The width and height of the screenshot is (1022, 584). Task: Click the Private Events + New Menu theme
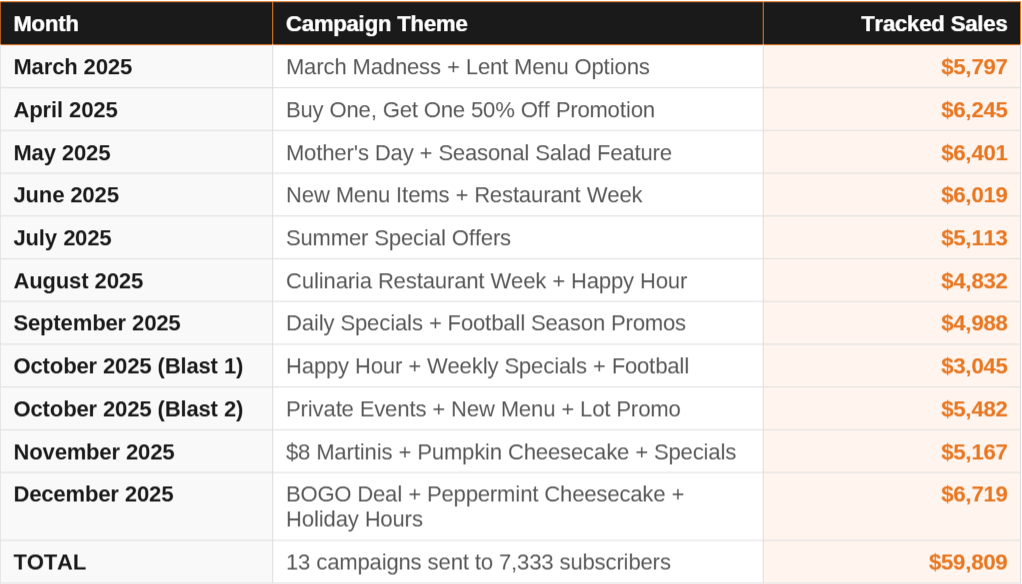[x=483, y=409]
